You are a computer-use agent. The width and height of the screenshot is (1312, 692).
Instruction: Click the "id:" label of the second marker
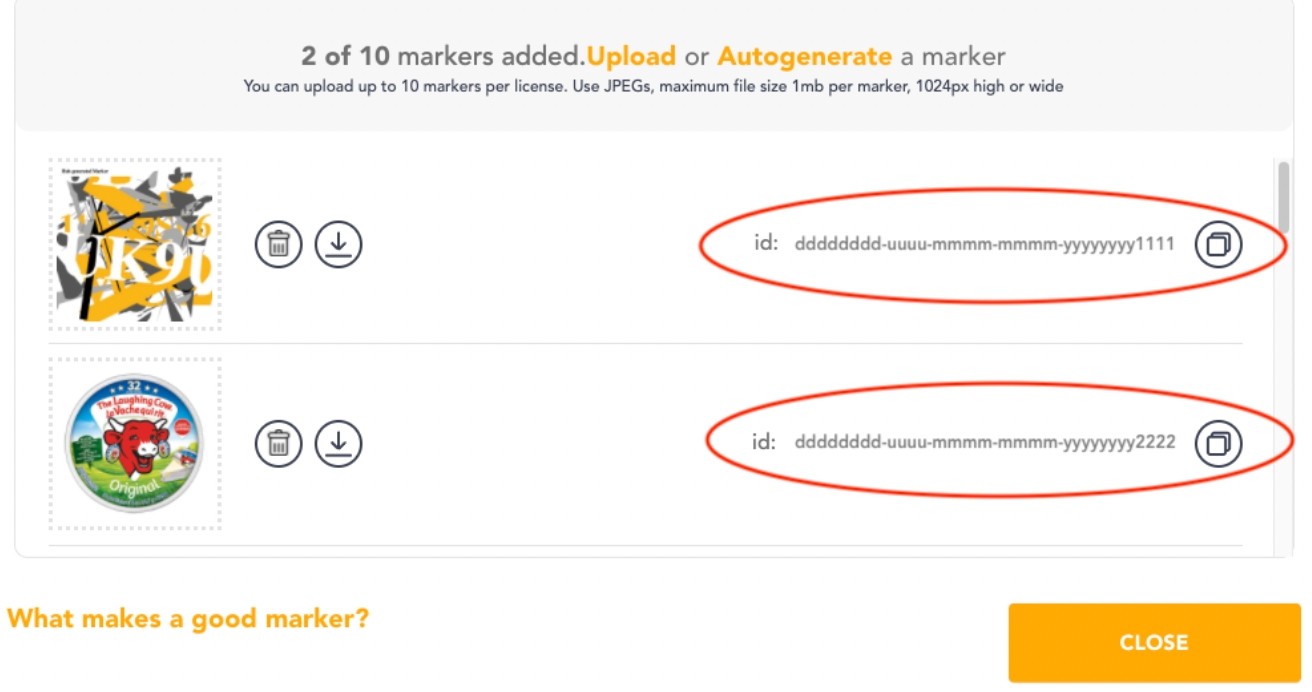tap(764, 442)
